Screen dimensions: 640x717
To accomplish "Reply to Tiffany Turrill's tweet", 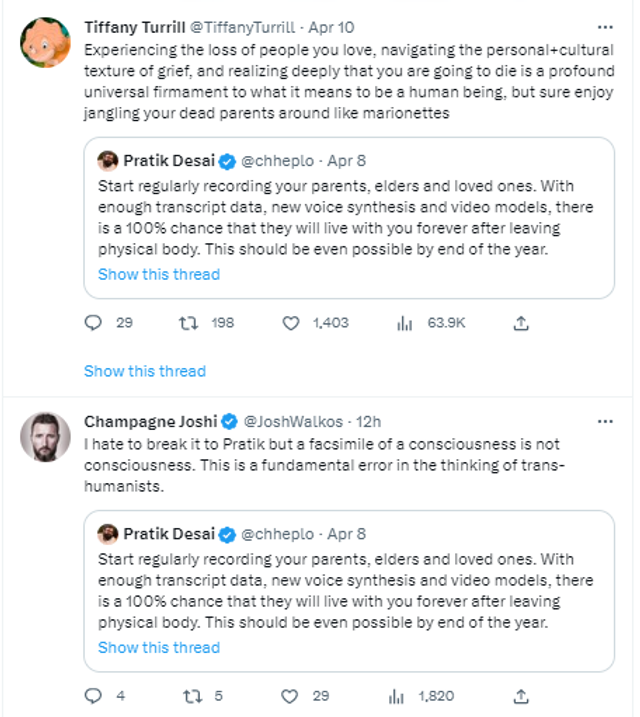I will 94,323.
